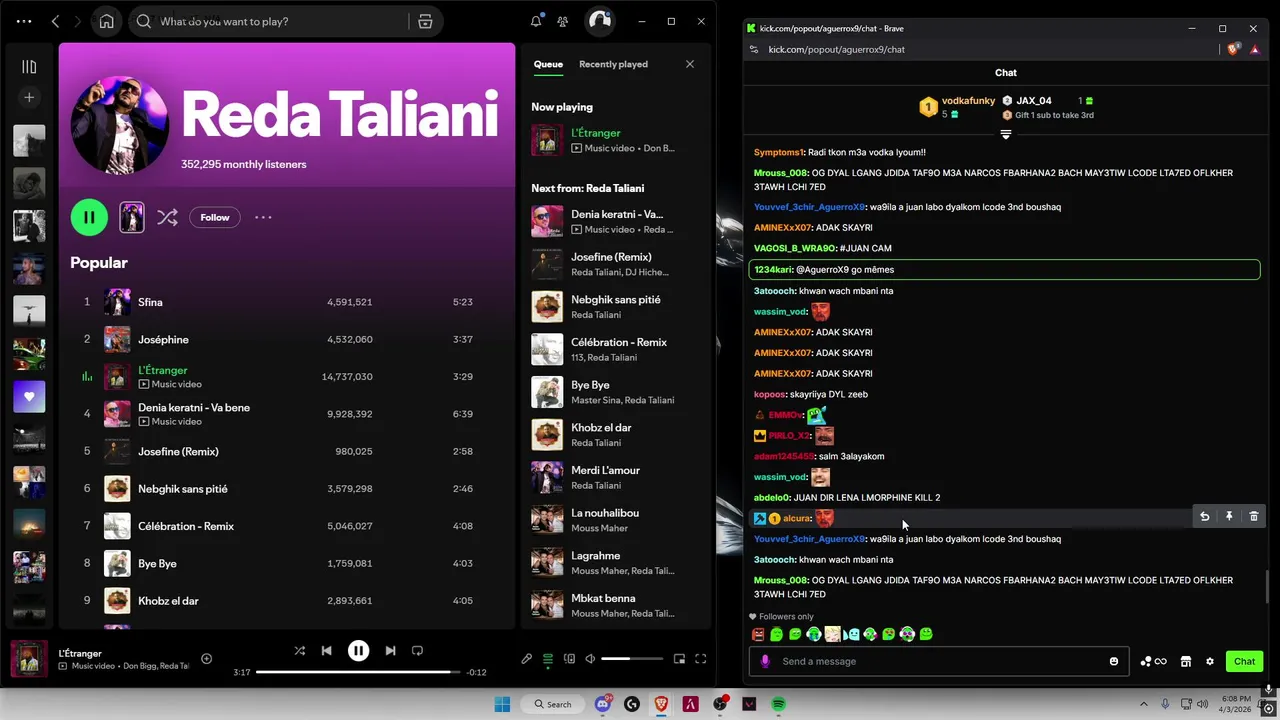This screenshot has height=720, width=1280.
Task: Click Lagrahme queue thumbnail
Action: (x=547, y=563)
